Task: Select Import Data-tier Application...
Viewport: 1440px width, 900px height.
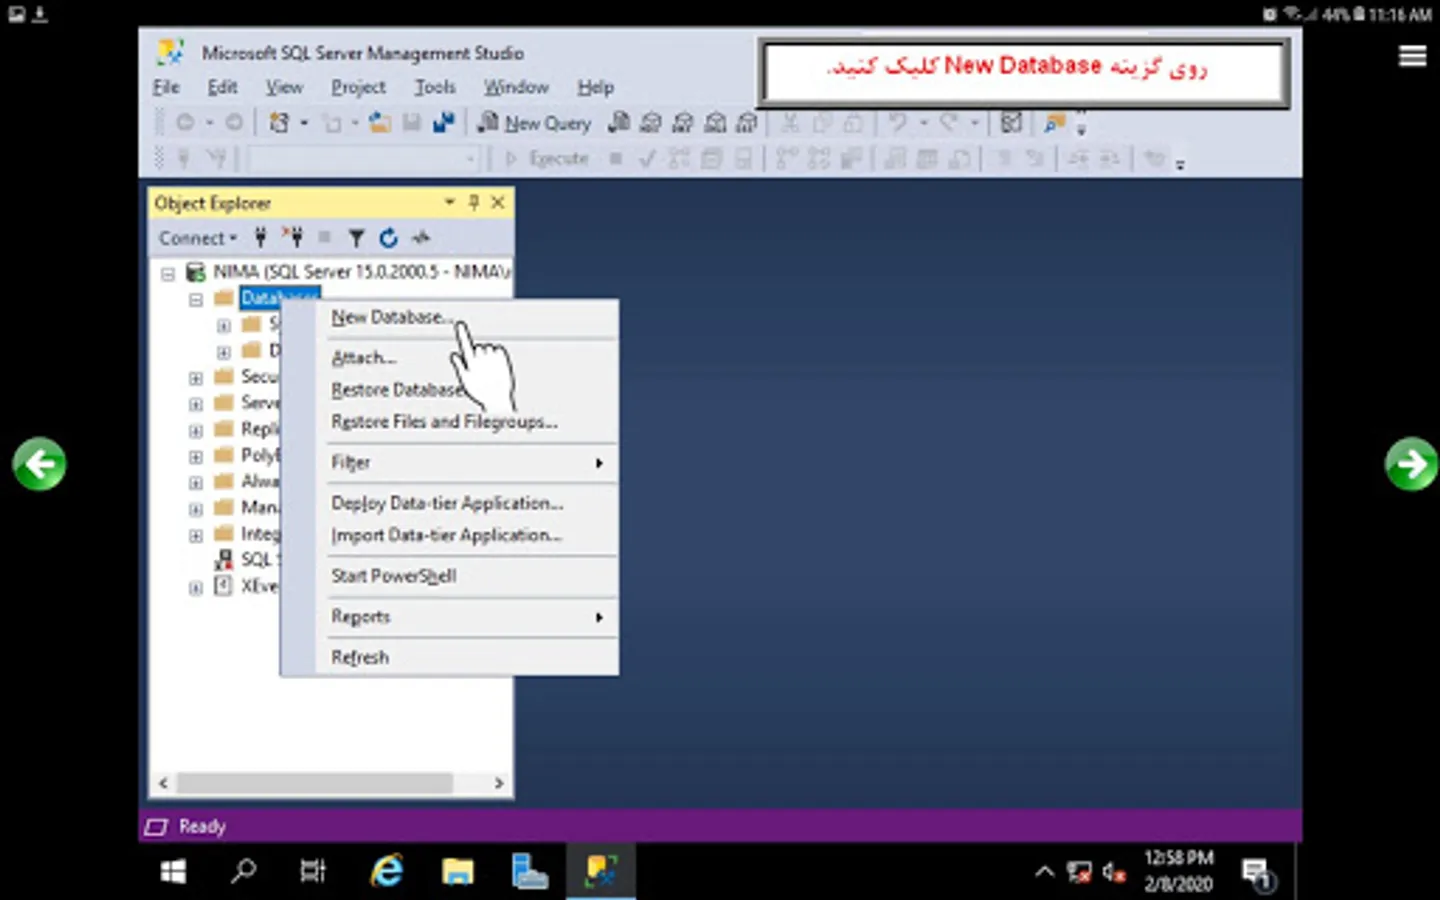Action: pyautogui.click(x=467, y=535)
